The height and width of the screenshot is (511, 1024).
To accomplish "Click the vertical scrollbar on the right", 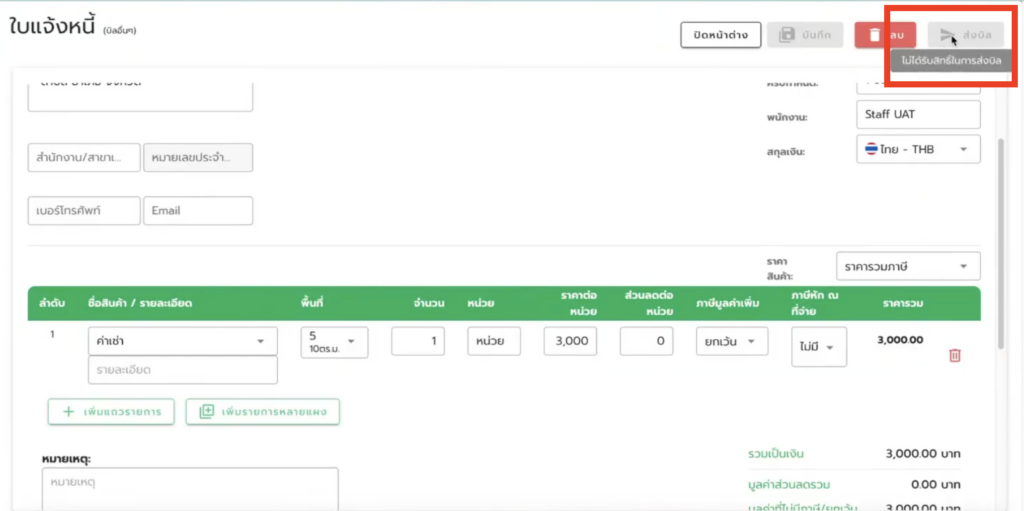I will click(1002, 250).
